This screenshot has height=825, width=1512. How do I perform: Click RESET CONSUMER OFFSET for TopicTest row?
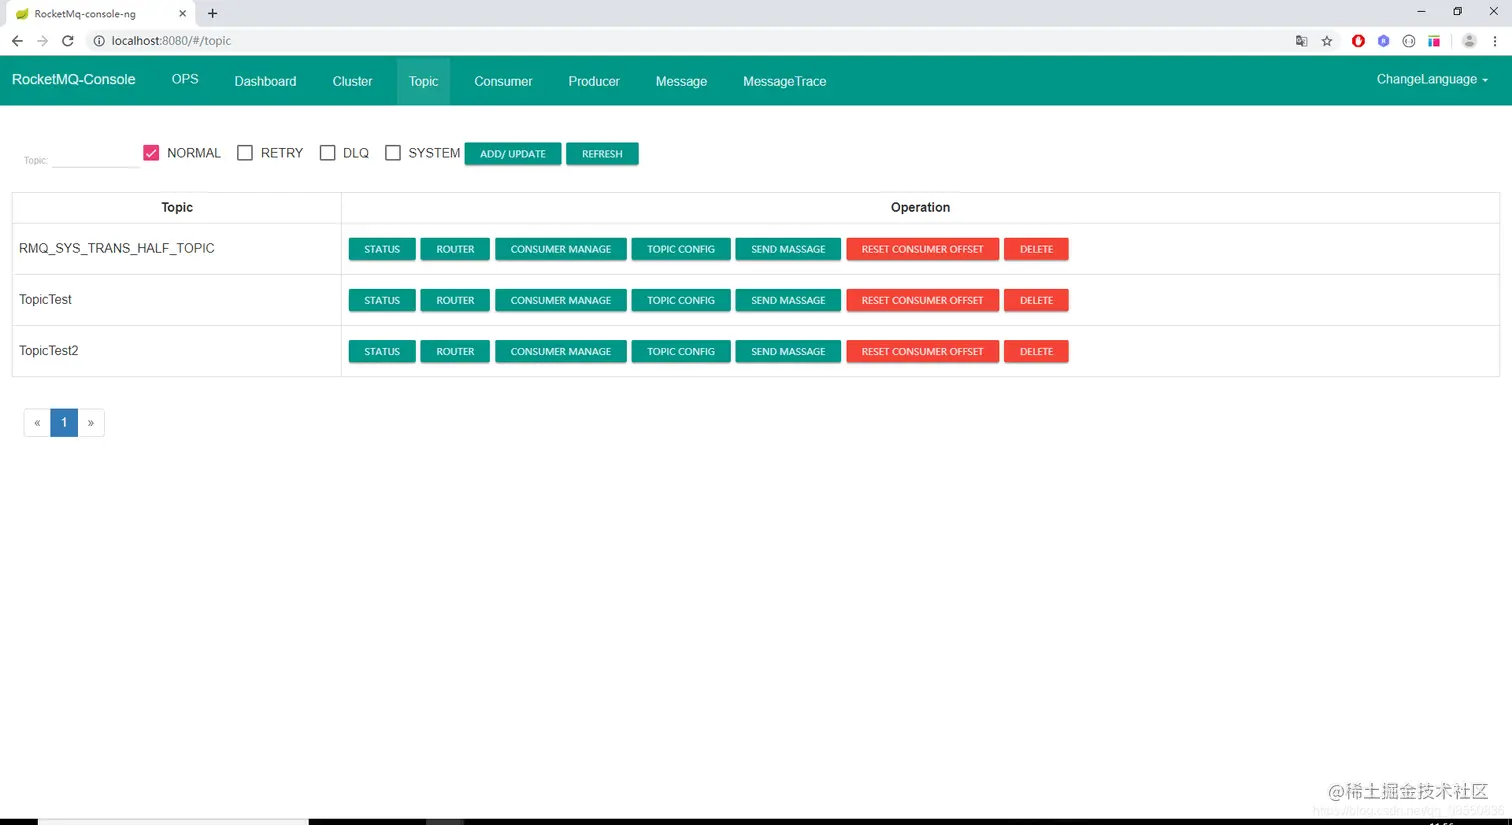coord(922,300)
